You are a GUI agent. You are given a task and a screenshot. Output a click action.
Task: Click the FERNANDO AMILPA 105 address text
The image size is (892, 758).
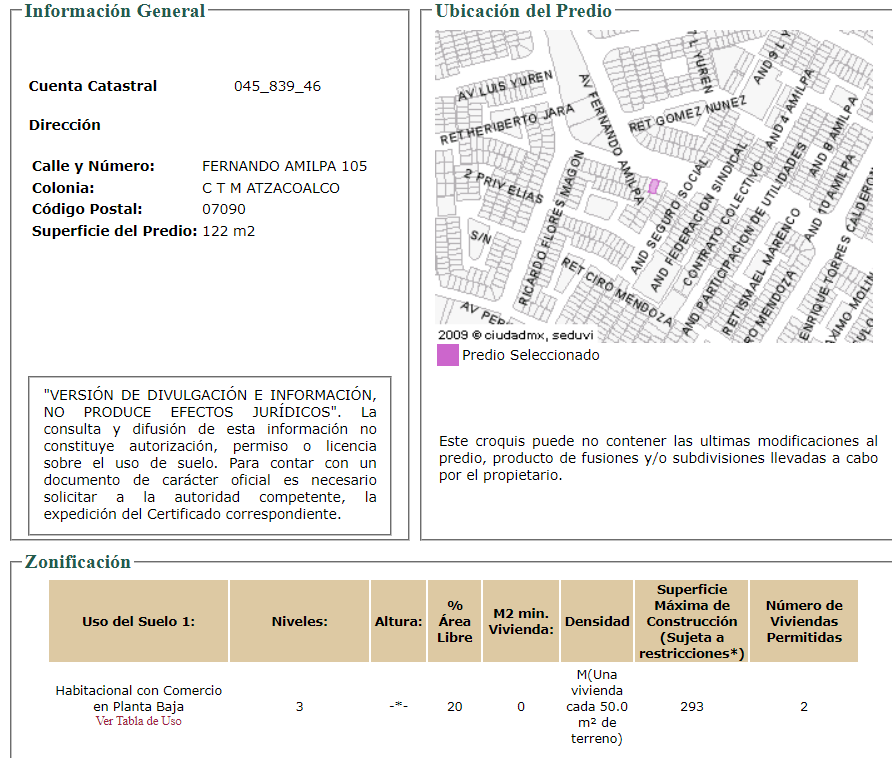point(284,166)
